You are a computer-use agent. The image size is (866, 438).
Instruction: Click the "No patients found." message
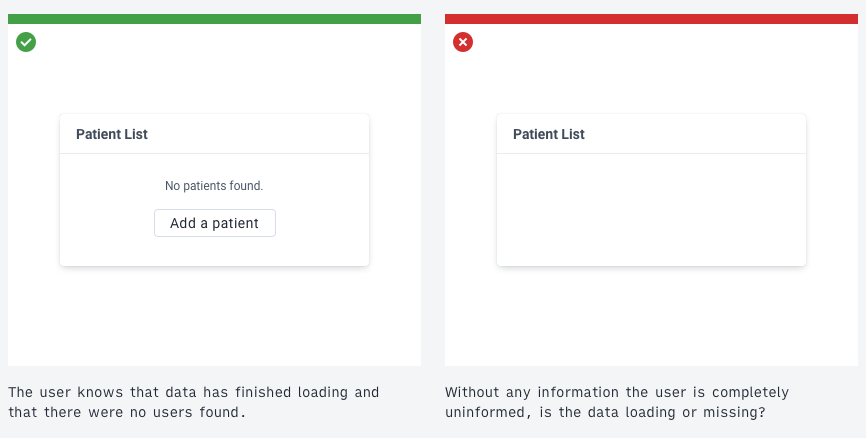[214, 186]
